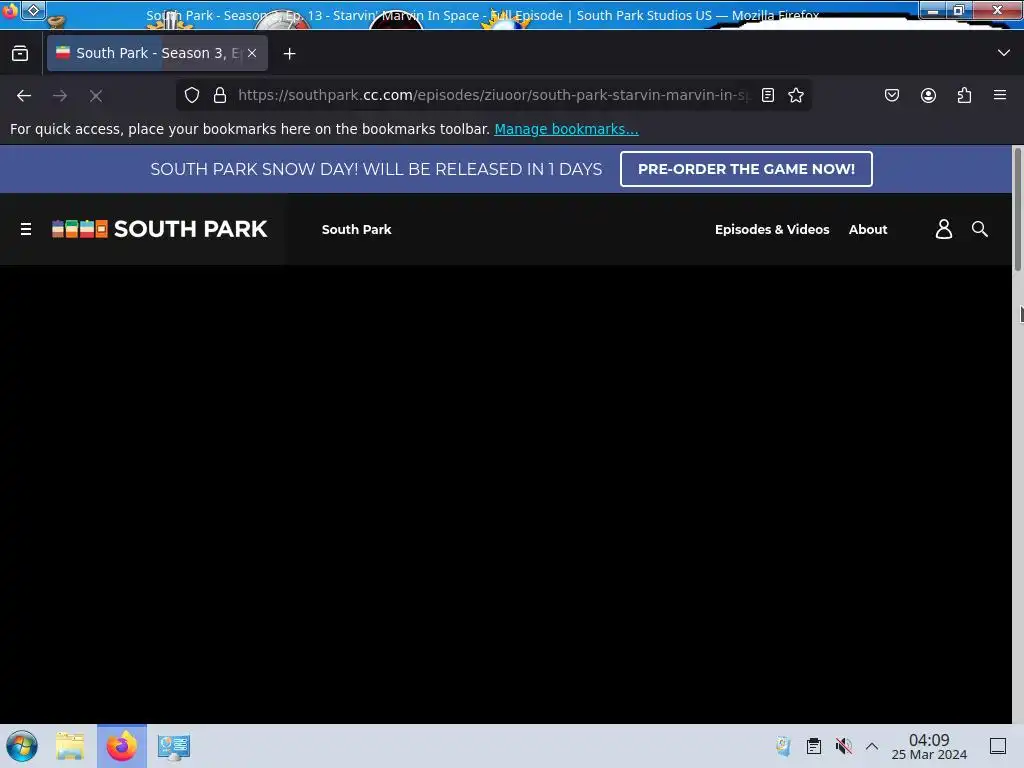Viewport: 1024px width, 768px height.
Task: Open the tracking protection shield icon
Action: click(192, 95)
